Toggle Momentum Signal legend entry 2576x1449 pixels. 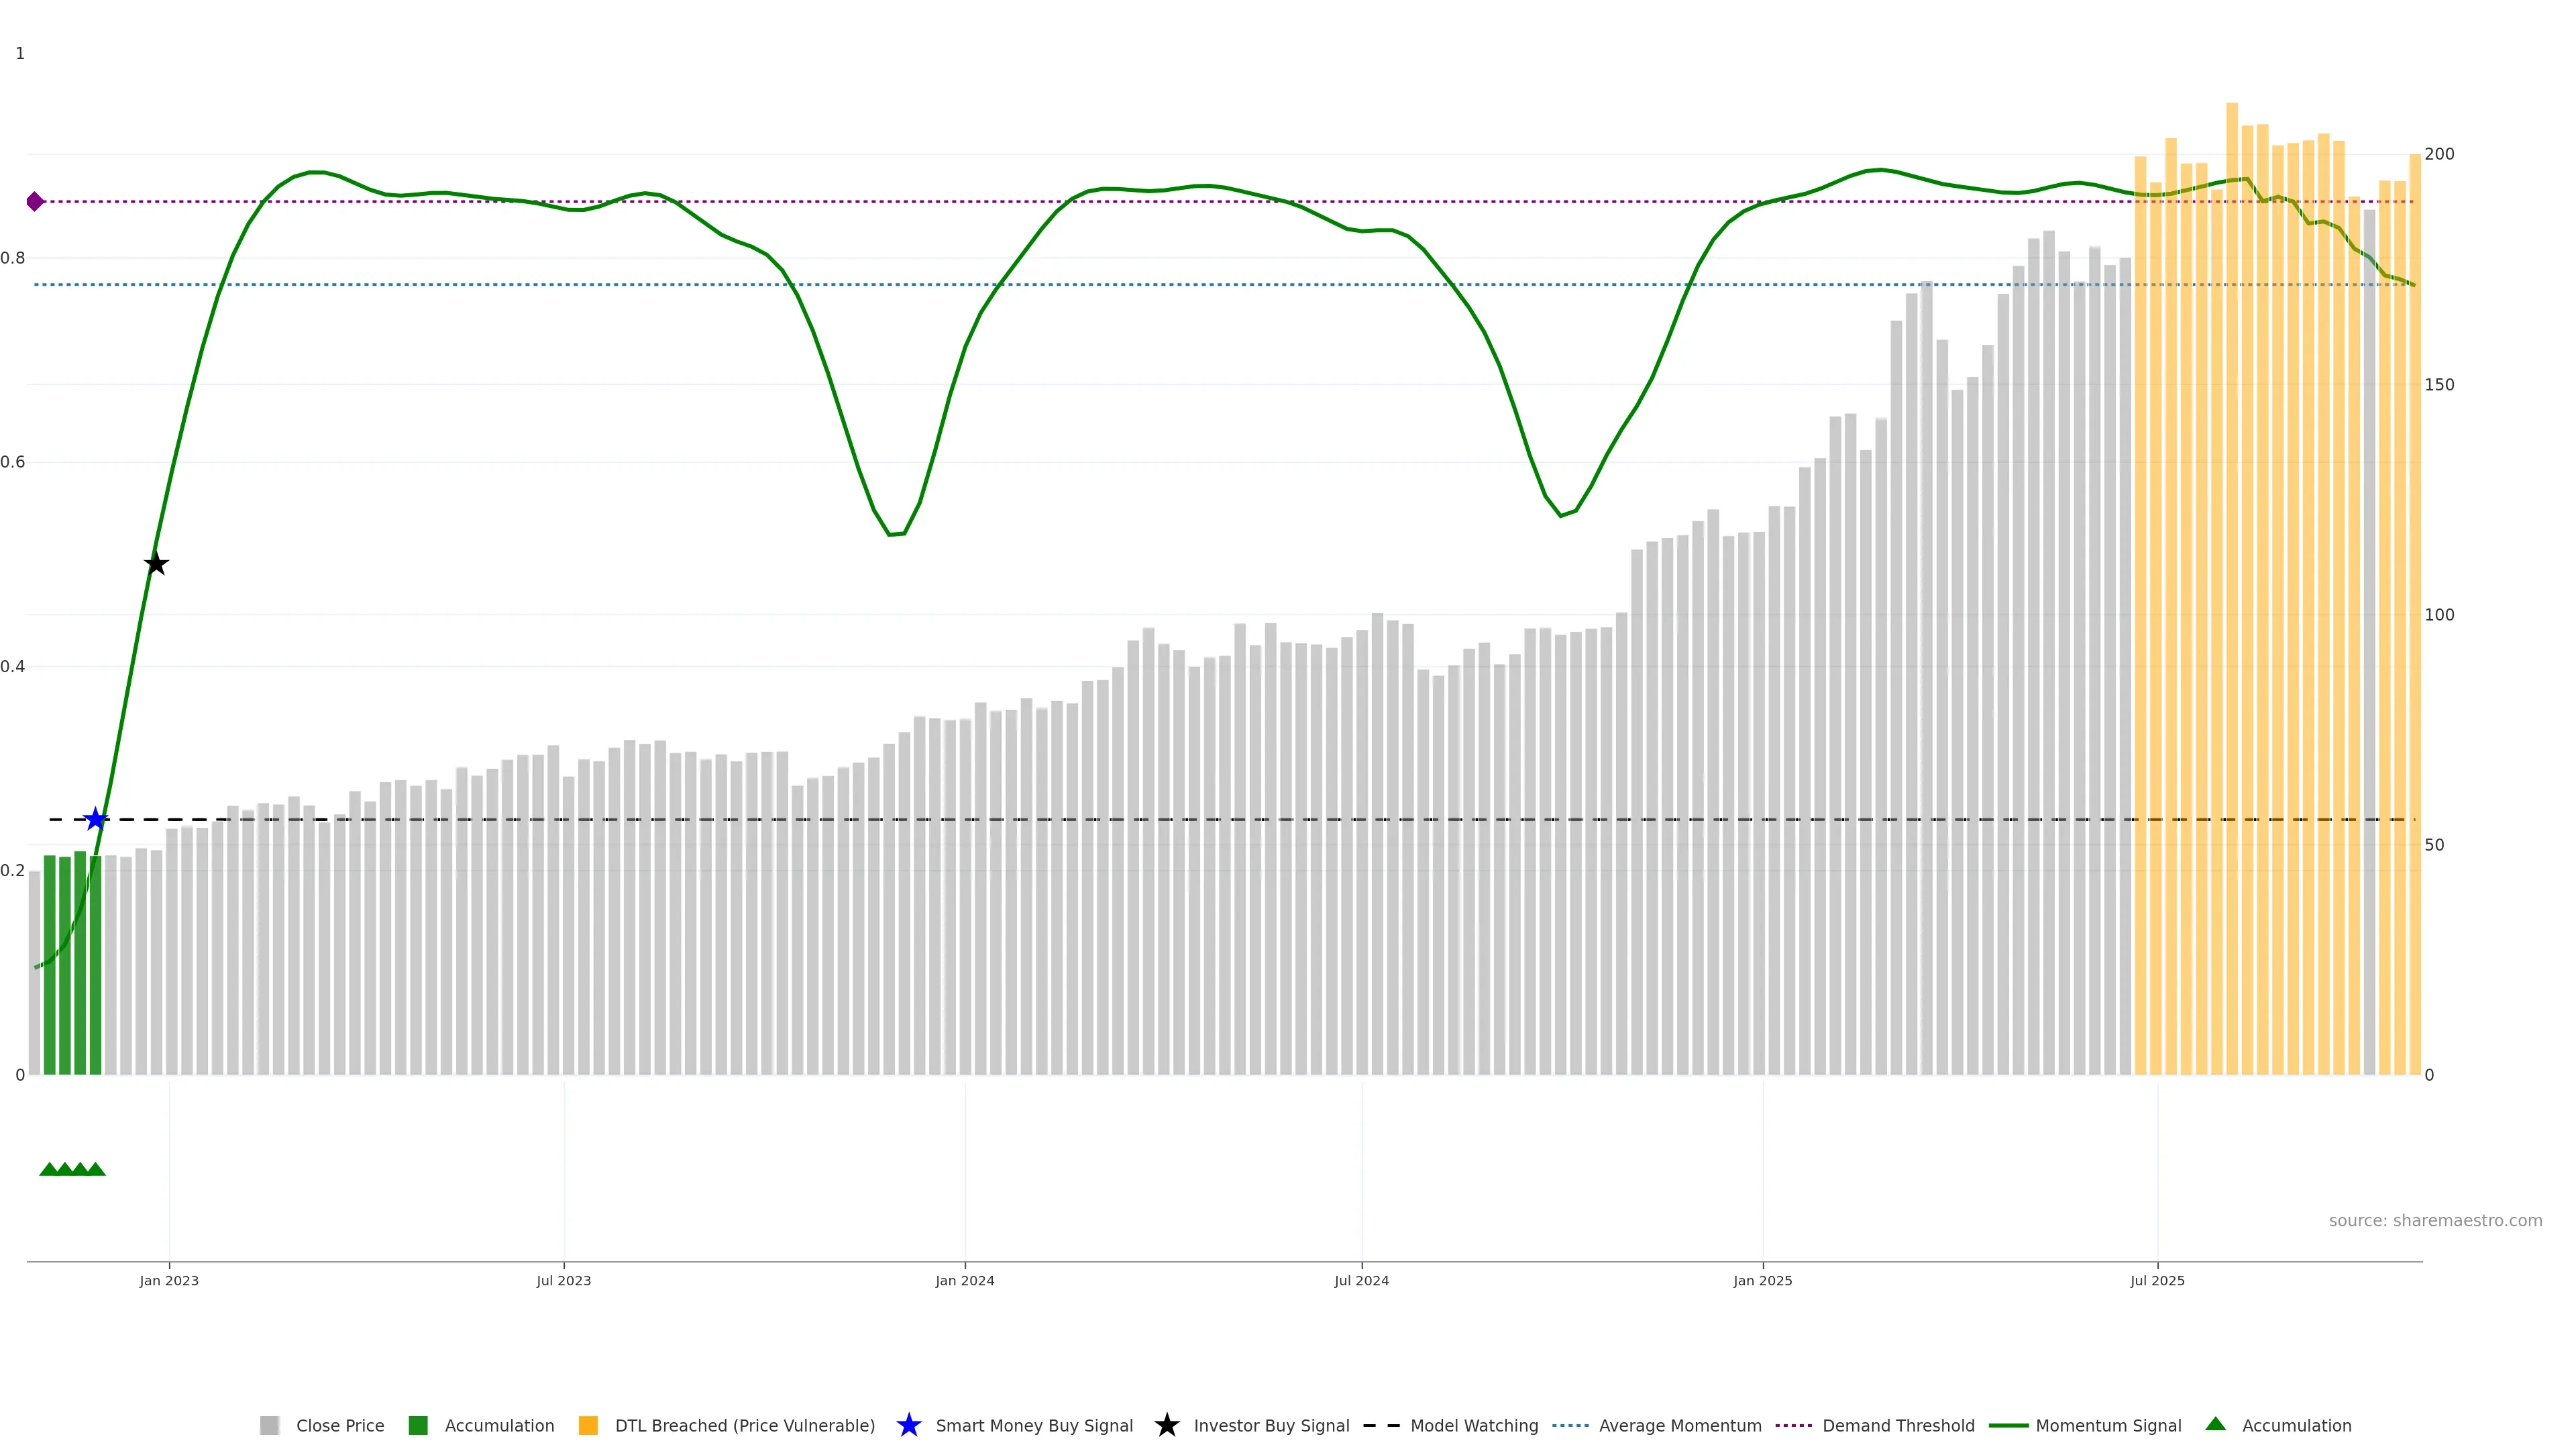pyautogui.click(x=2108, y=1425)
